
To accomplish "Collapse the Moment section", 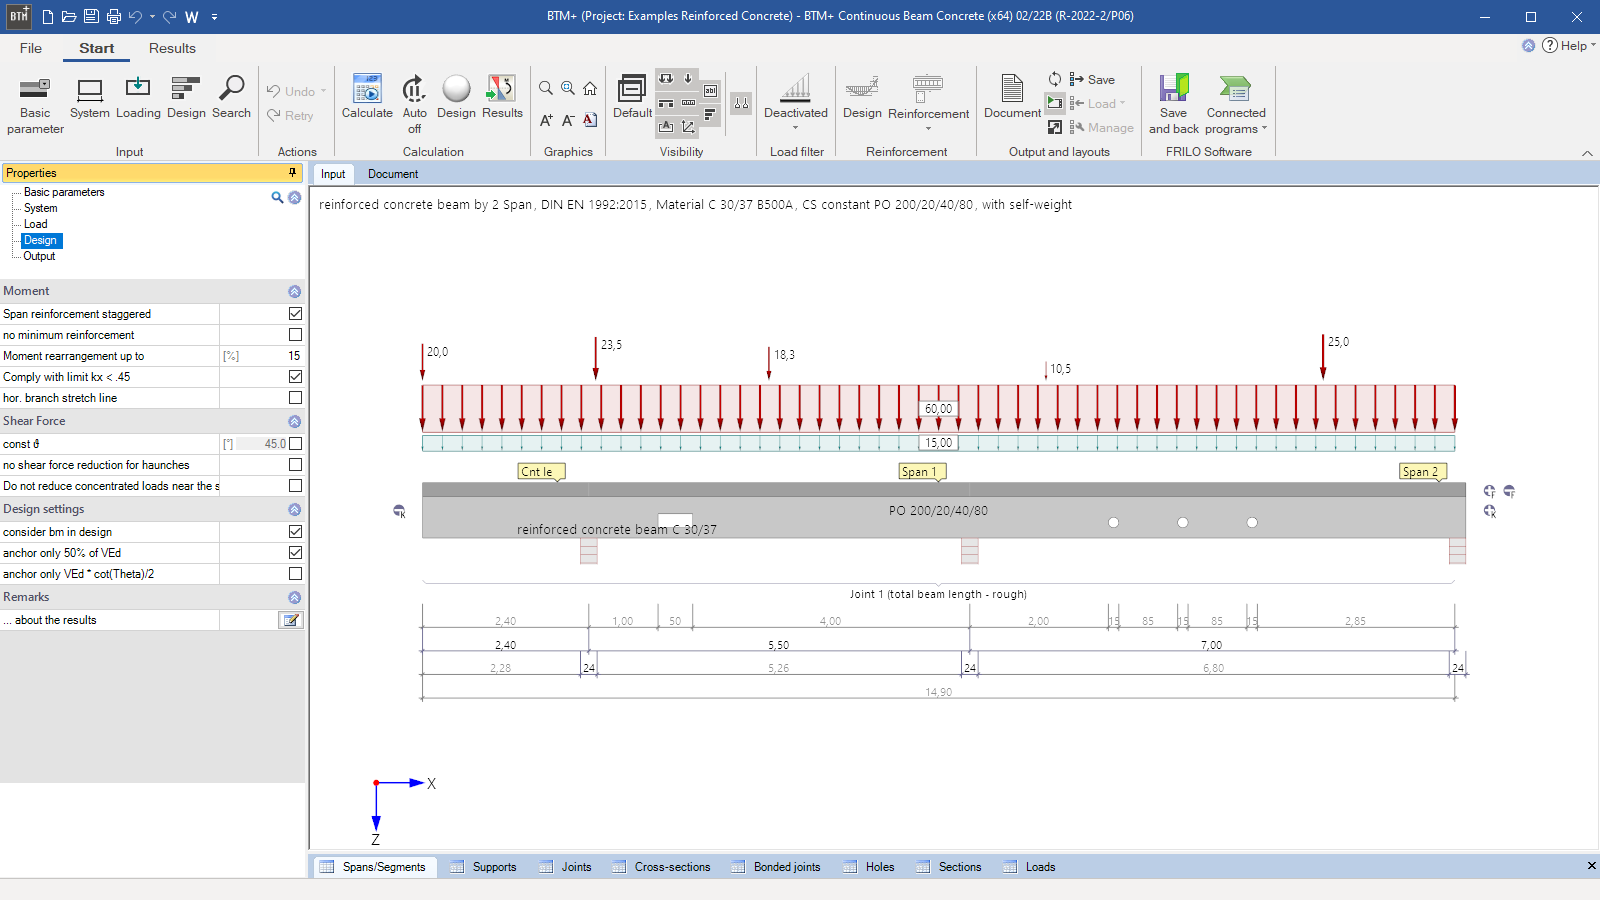I will (294, 292).
